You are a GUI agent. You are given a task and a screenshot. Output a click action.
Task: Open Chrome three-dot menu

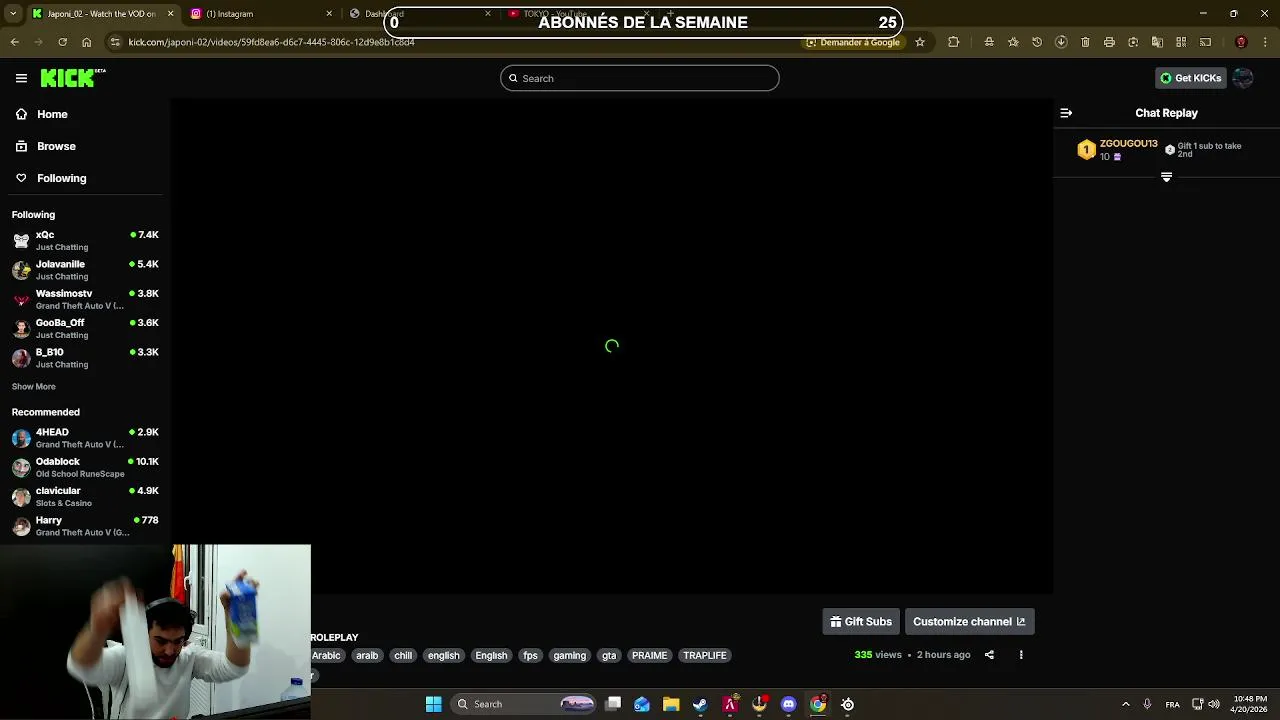click(x=1265, y=42)
